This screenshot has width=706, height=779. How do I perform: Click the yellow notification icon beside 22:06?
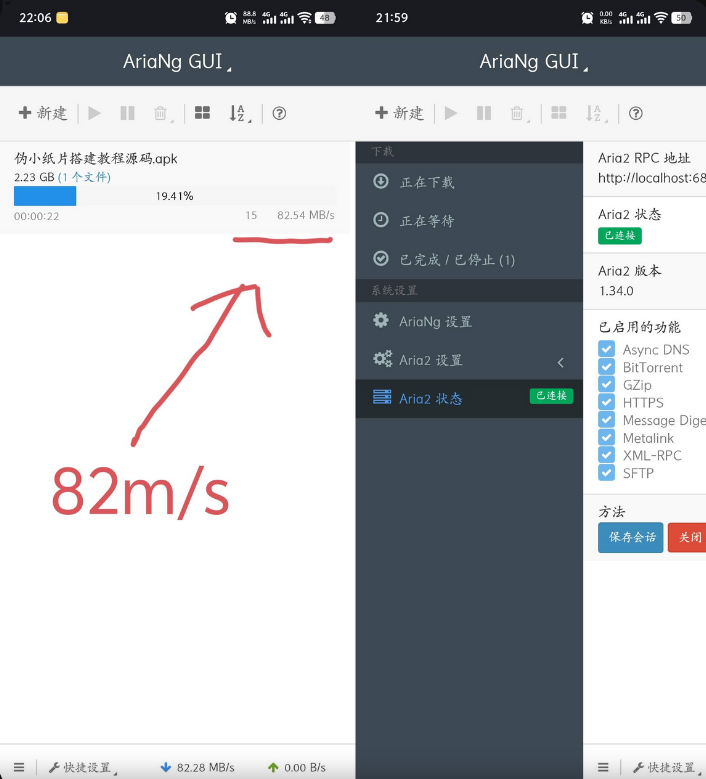pos(62,18)
